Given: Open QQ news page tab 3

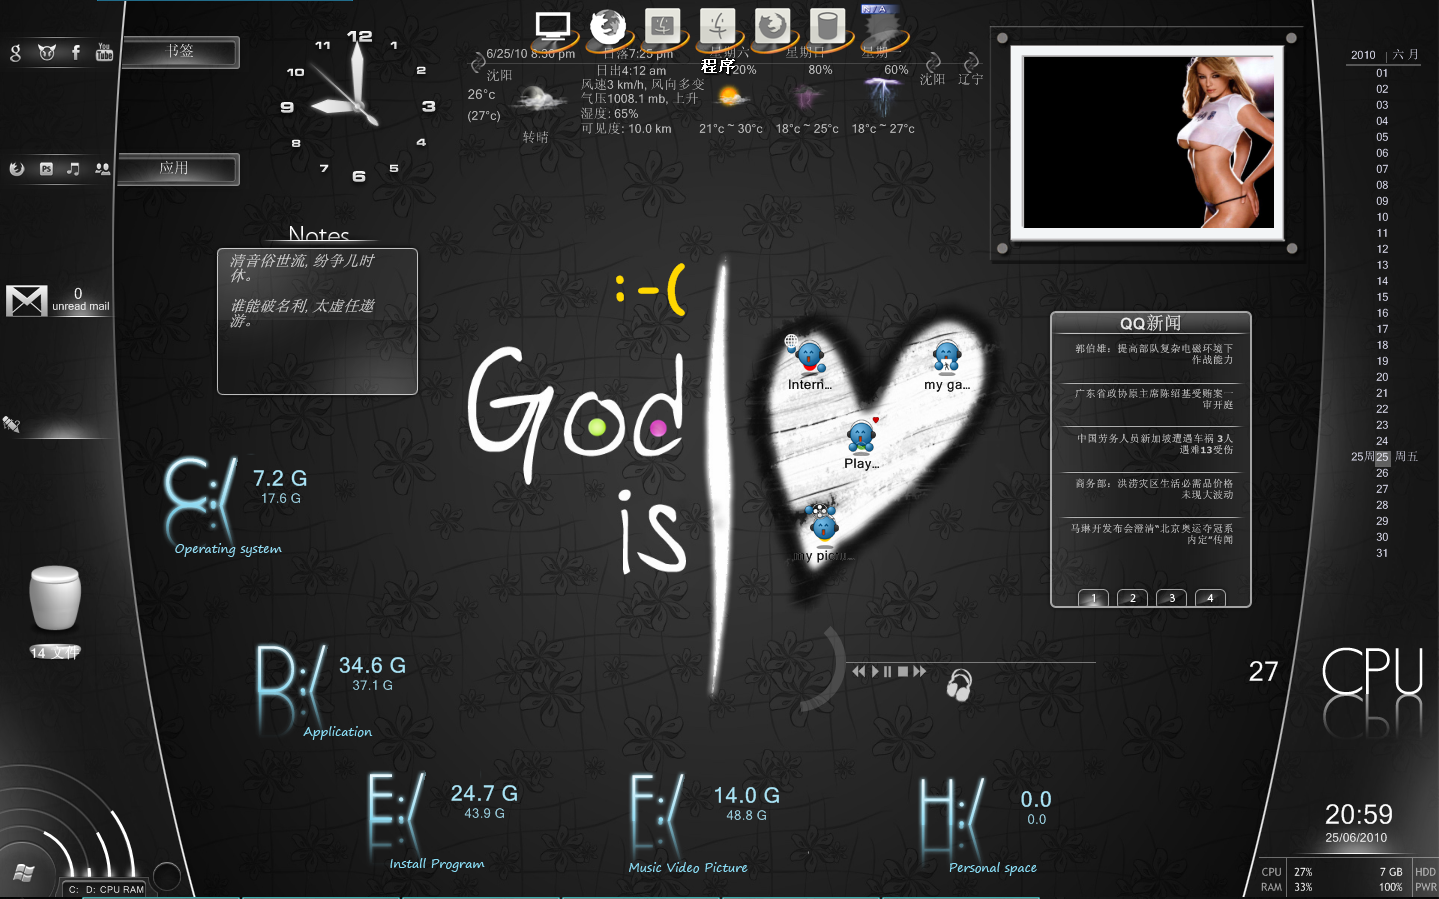Looking at the screenshot, I should pyautogui.click(x=1171, y=598).
